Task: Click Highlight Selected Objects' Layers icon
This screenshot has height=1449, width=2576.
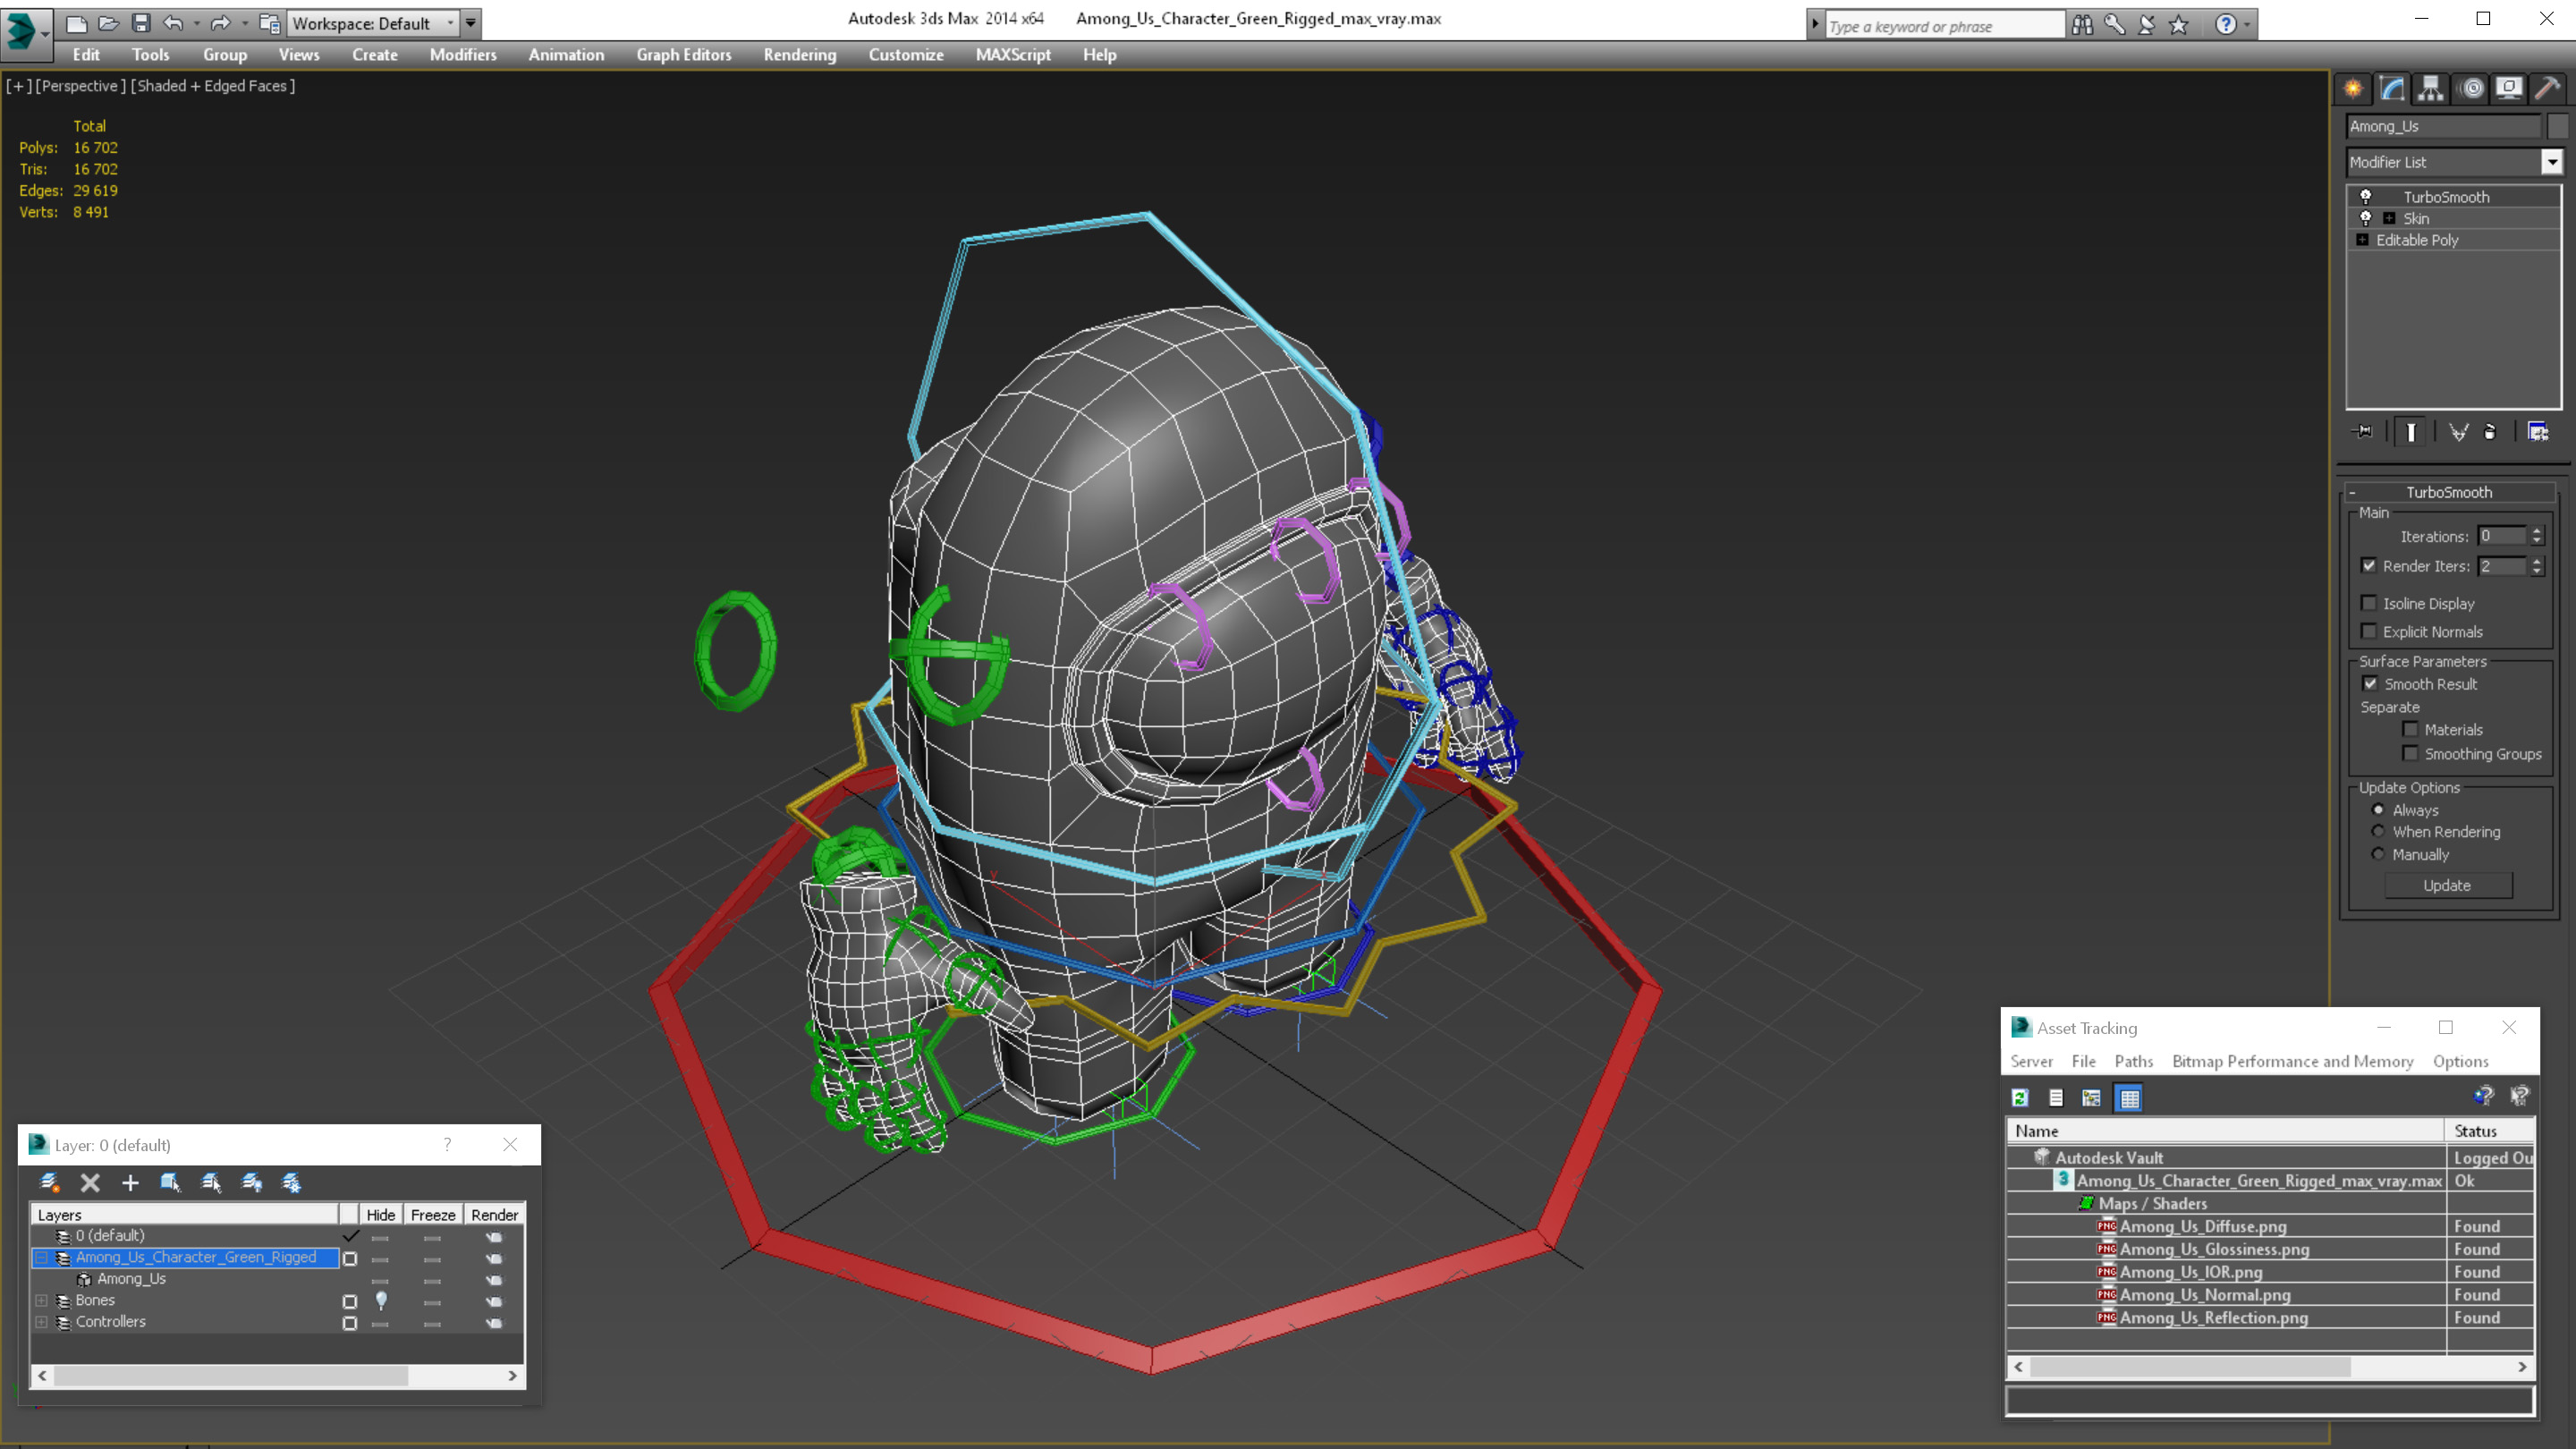Action: [x=211, y=1183]
